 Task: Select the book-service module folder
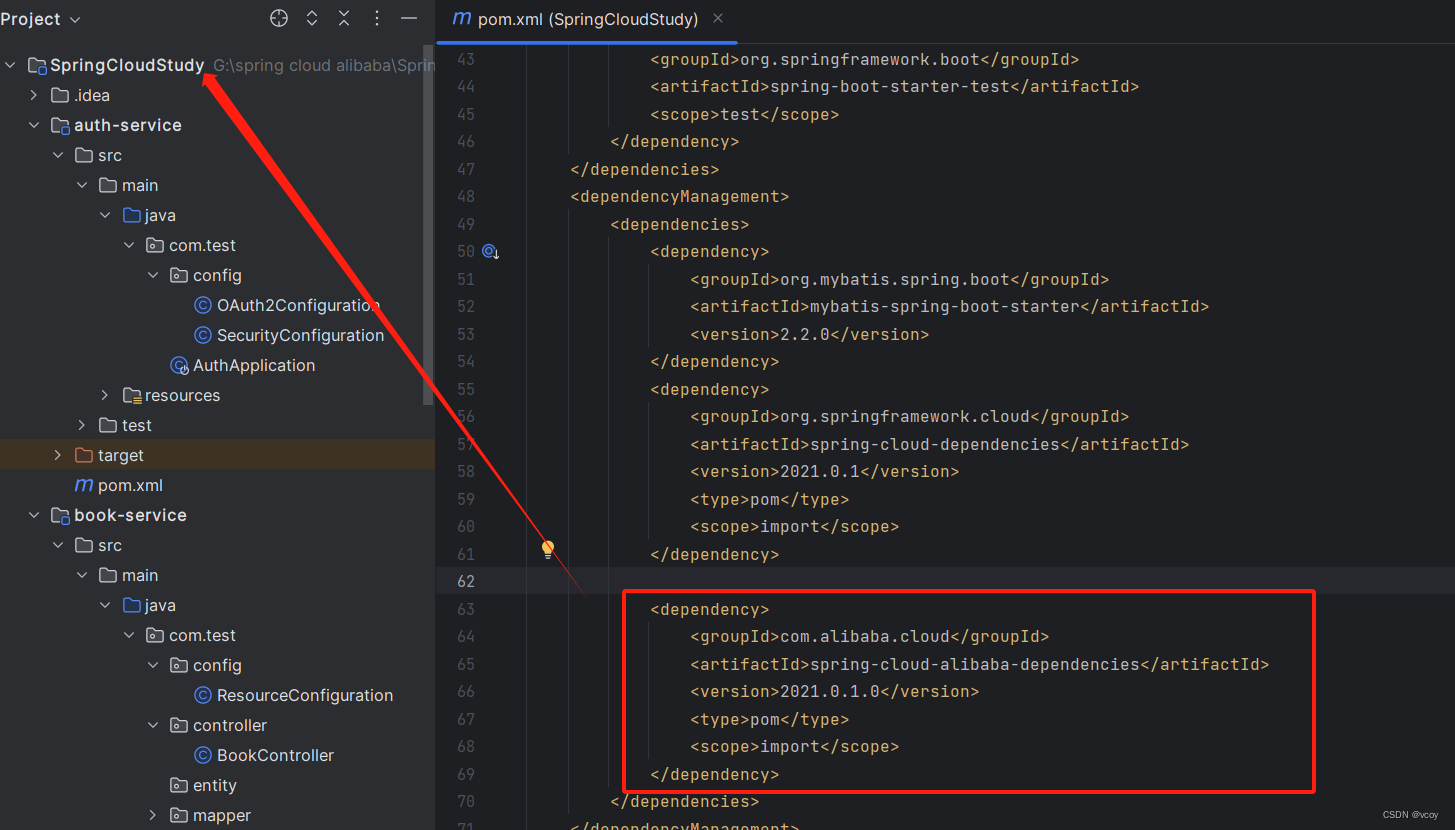click(x=130, y=515)
